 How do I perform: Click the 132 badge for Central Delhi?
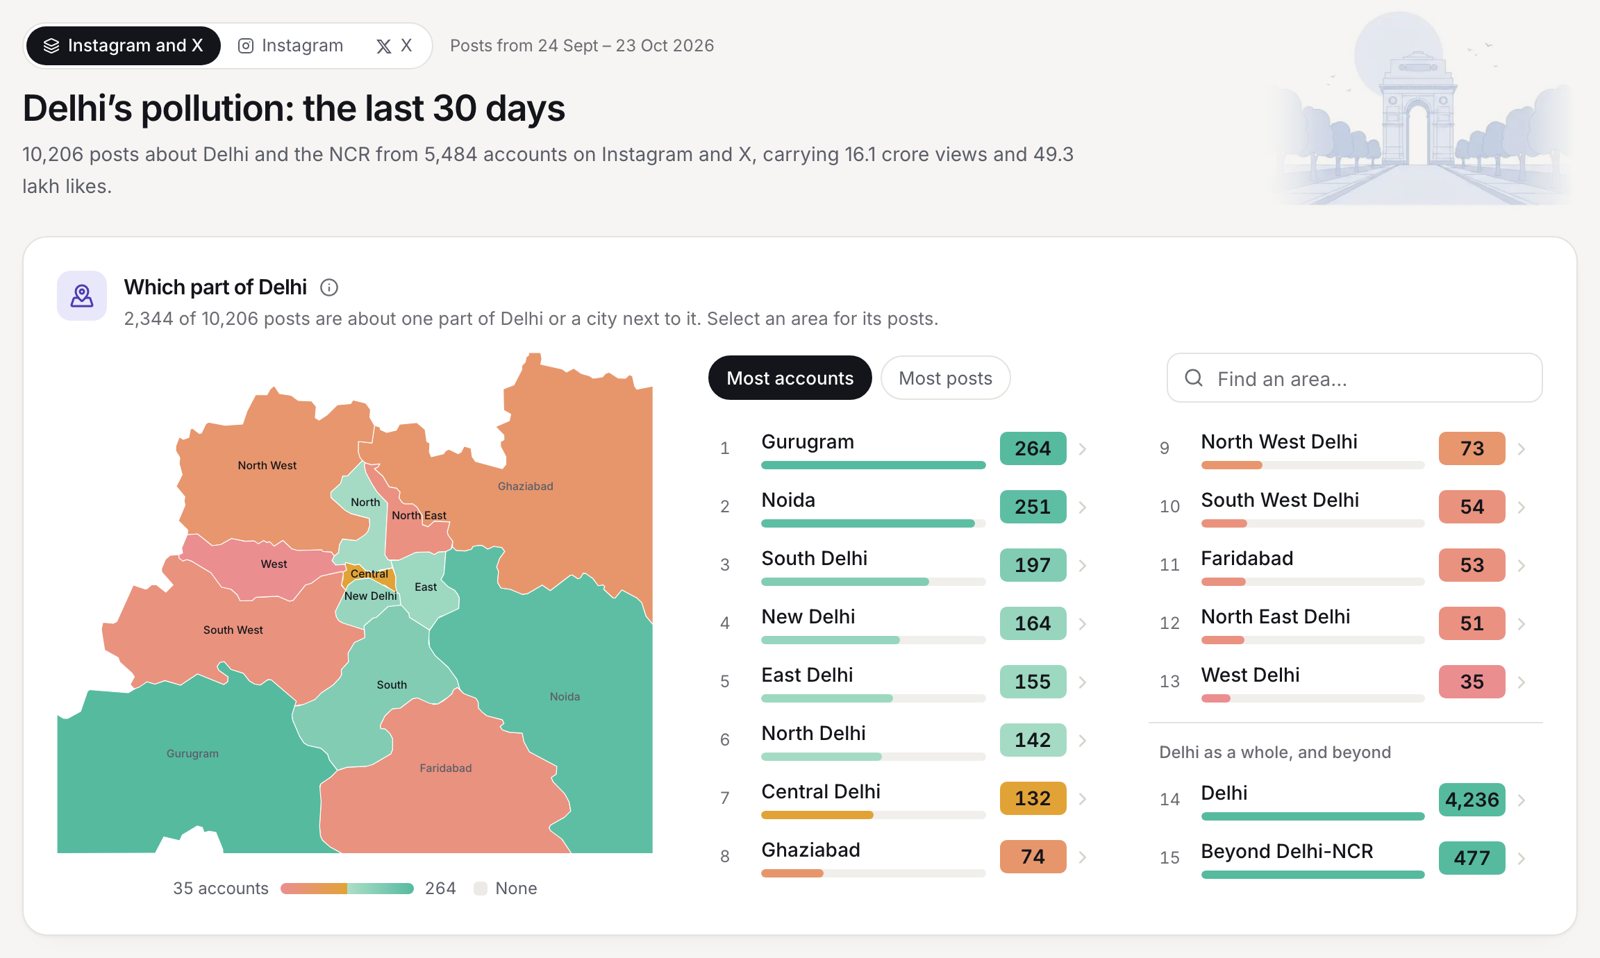coord(1033,799)
